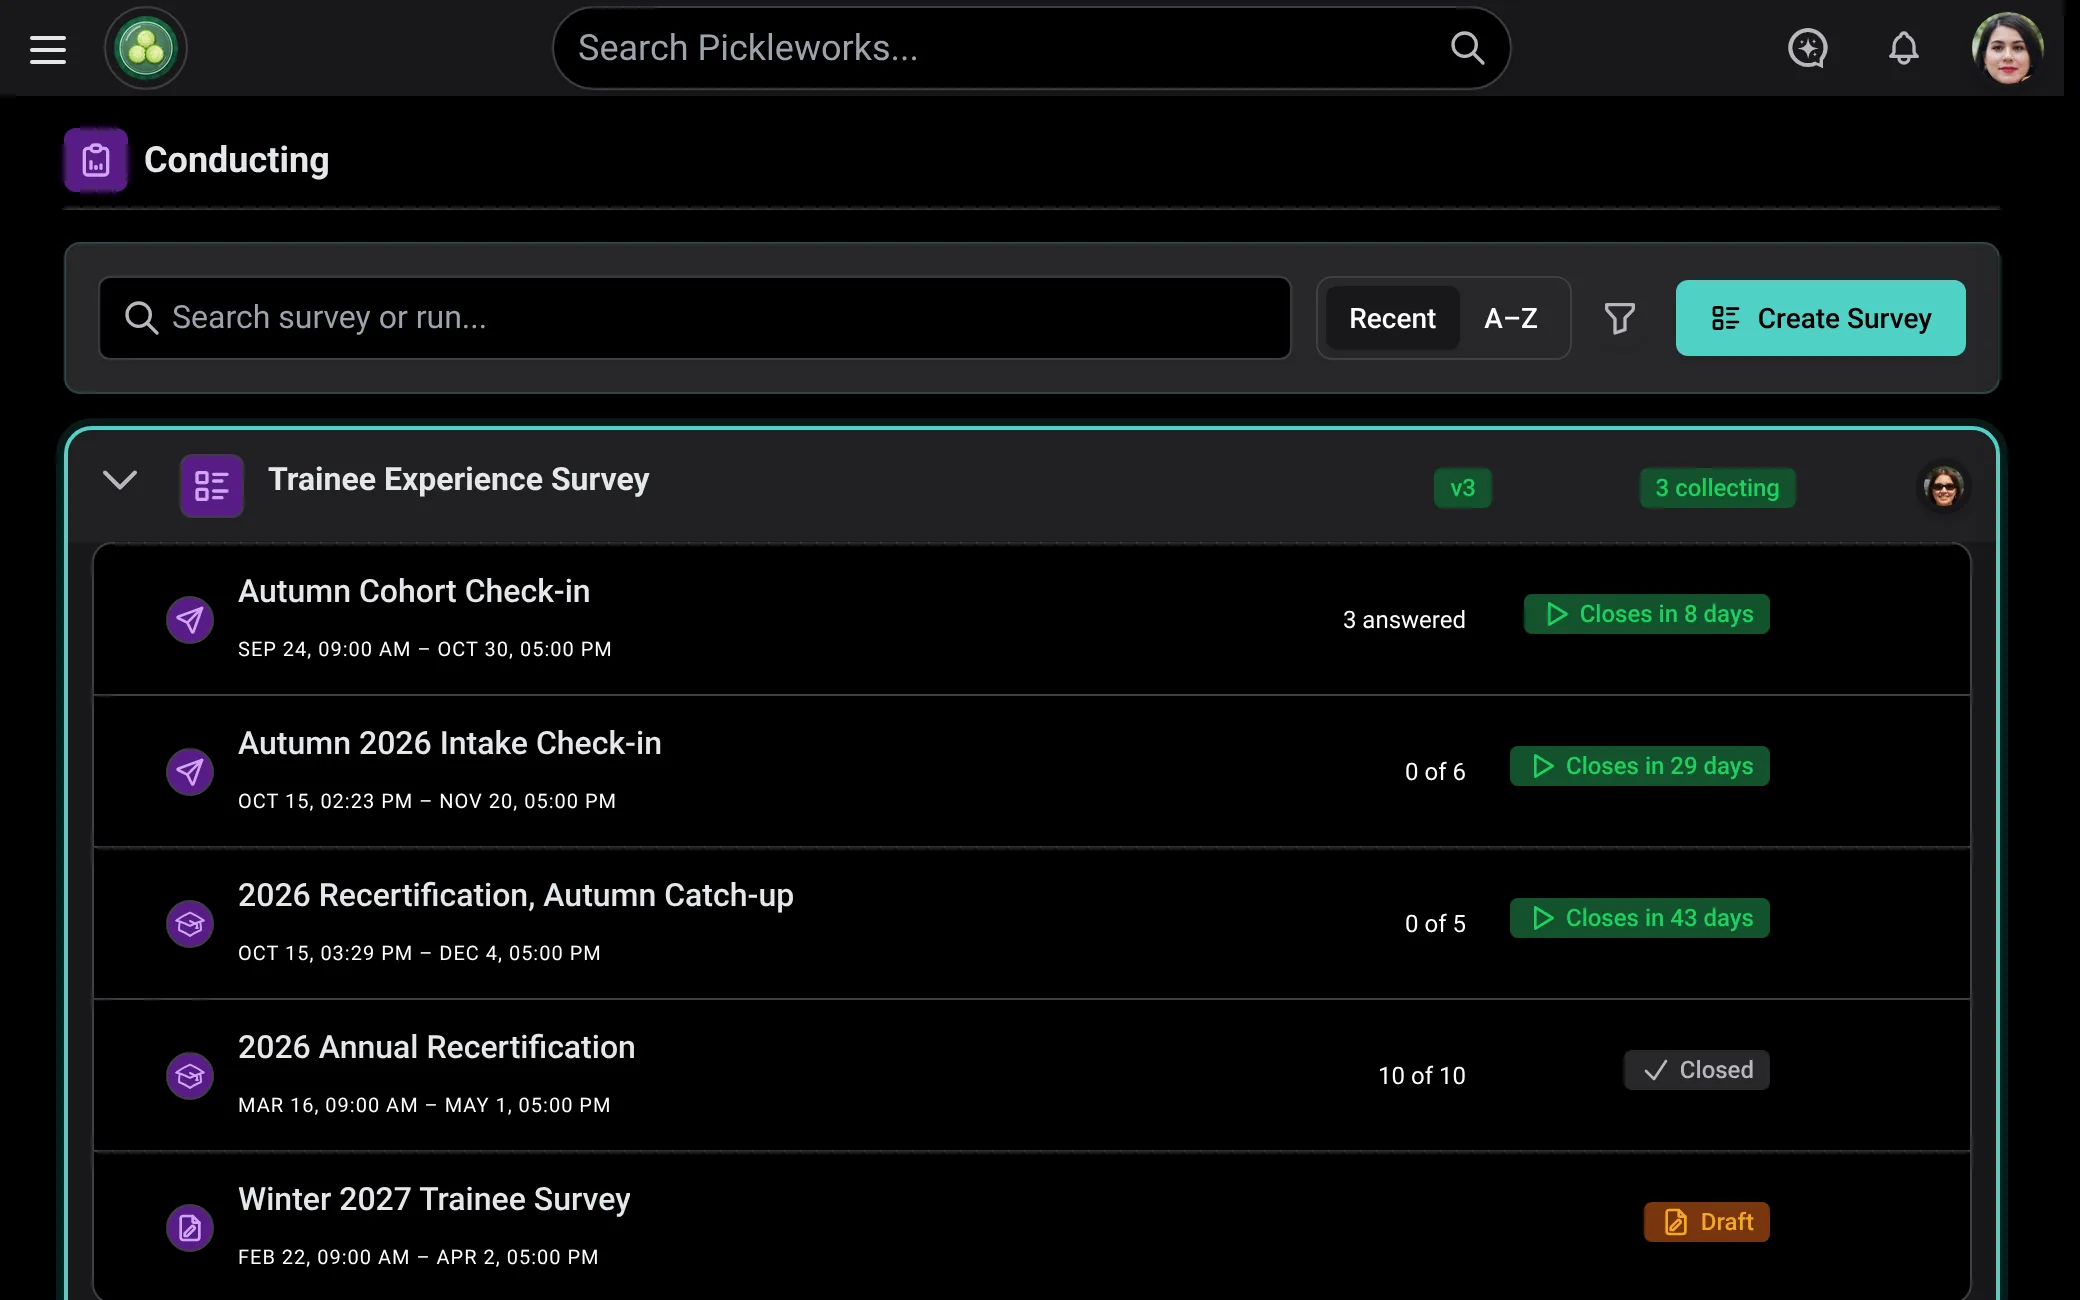
Task: Open the Winter 2027 Trainee Survey run
Action: [x=1032, y=1226]
